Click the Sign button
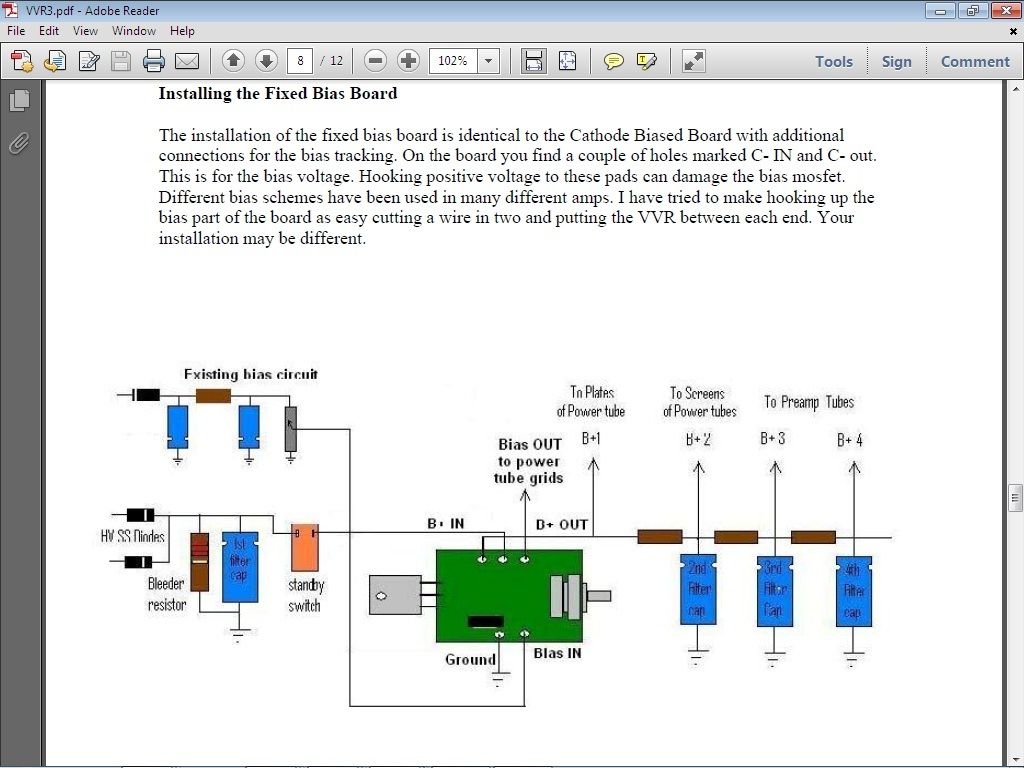Screen dimensions: 1024x768 [x=897, y=61]
